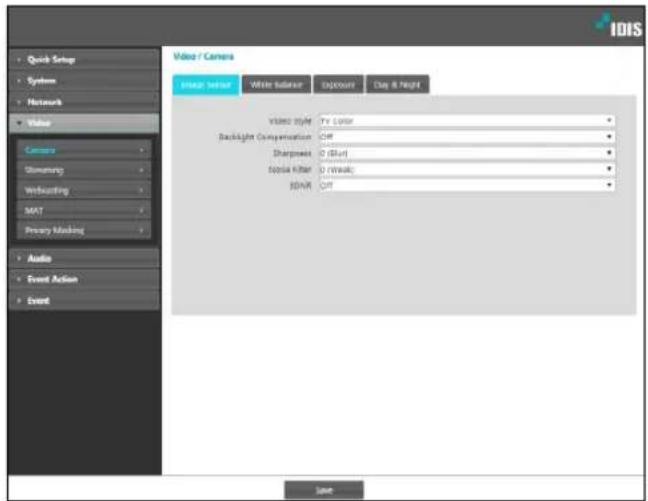Open the Noise Filter dropdown
This screenshot has height=501, width=648.
tap(467, 169)
